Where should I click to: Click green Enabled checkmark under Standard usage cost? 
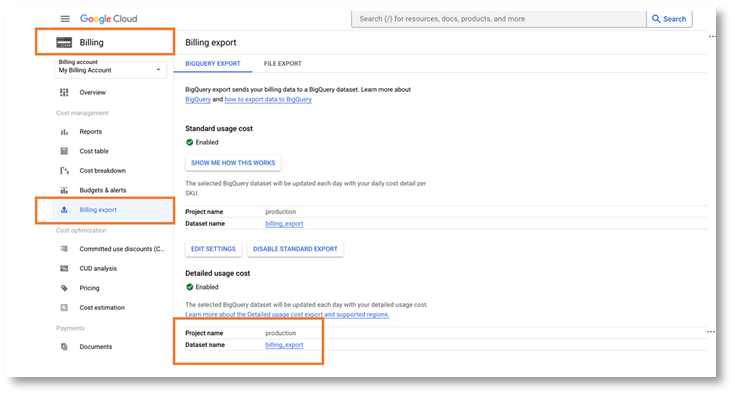[189, 142]
